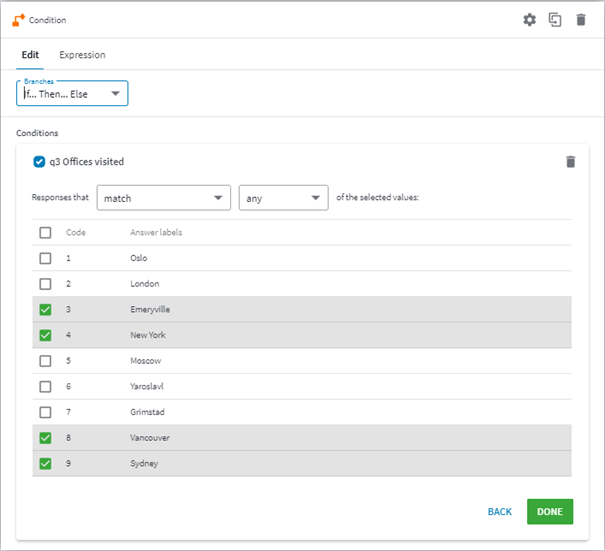Click the London answer label
Image resolution: width=605 pixels, height=551 pixels.
click(x=145, y=284)
